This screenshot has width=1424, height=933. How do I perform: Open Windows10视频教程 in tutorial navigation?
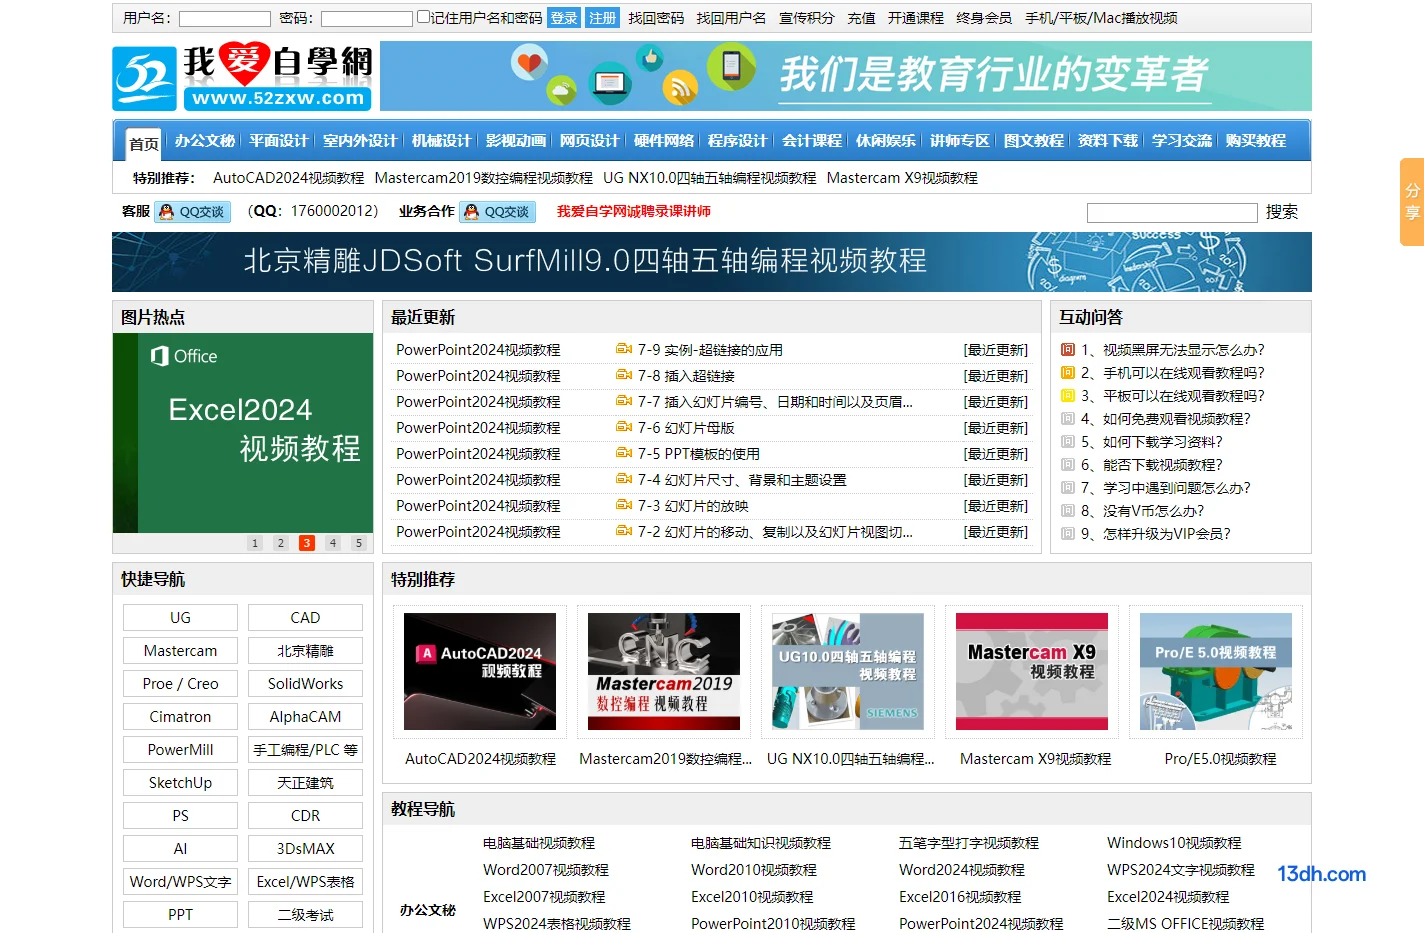point(1174,843)
